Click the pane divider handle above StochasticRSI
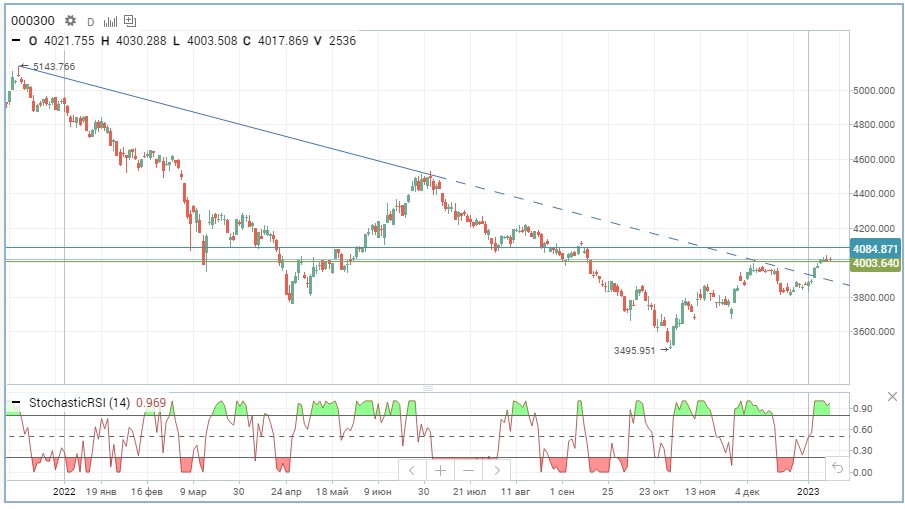This screenshot has height=509, width=905. [x=429, y=387]
